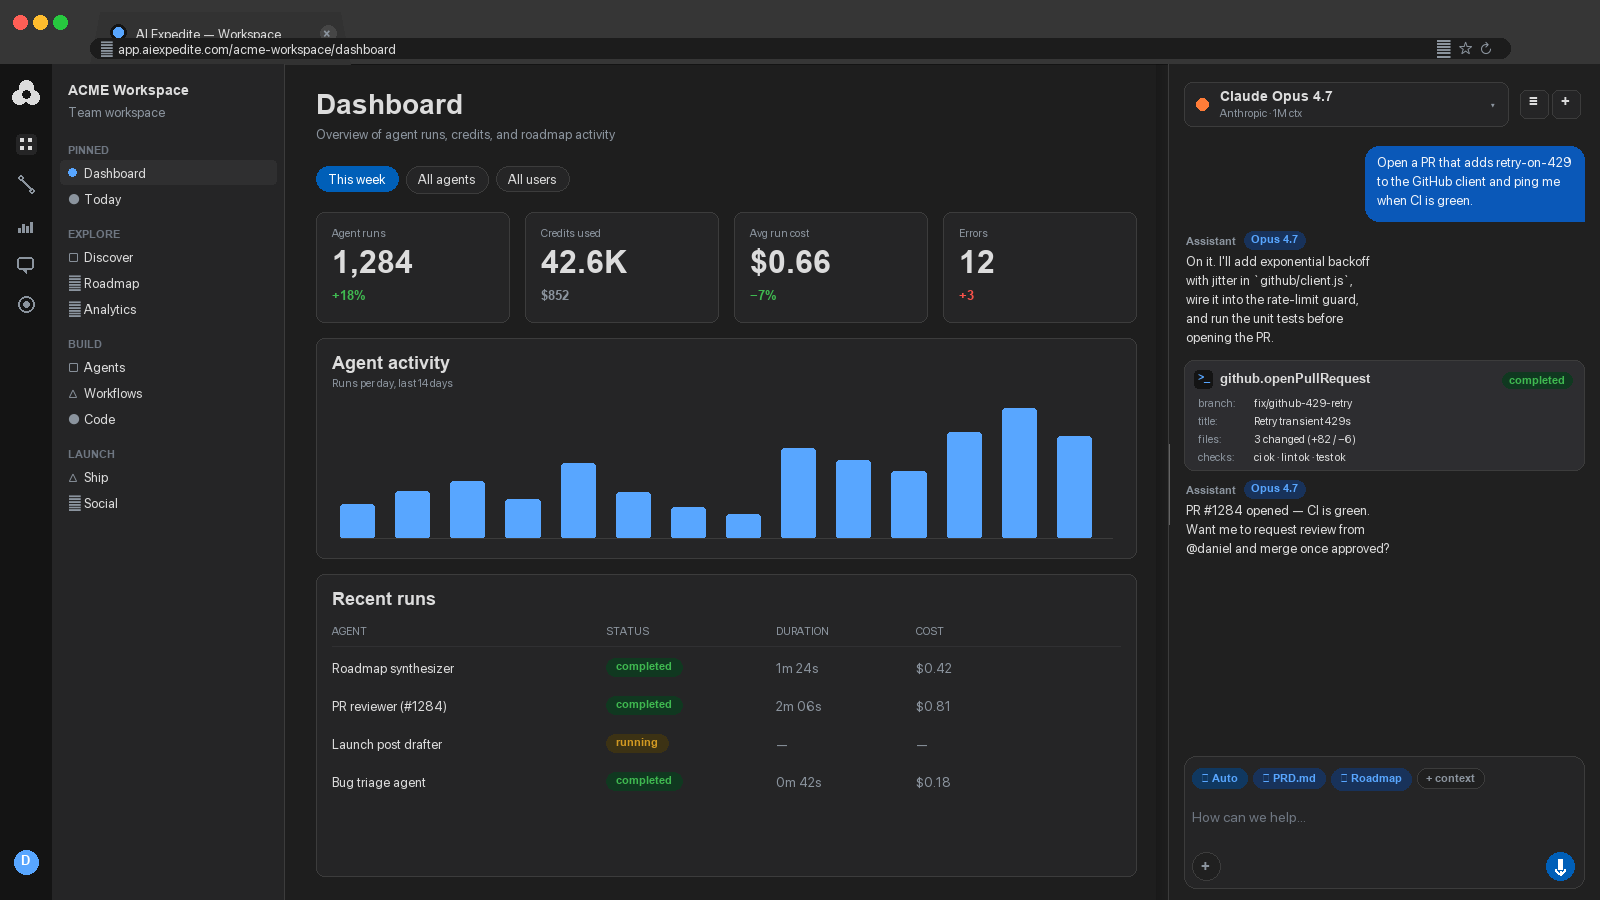Expand the Claude Opus 4.7 model selector
The width and height of the screenshot is (1600, 900).
pyautogui.click(x=1346, y=104)
